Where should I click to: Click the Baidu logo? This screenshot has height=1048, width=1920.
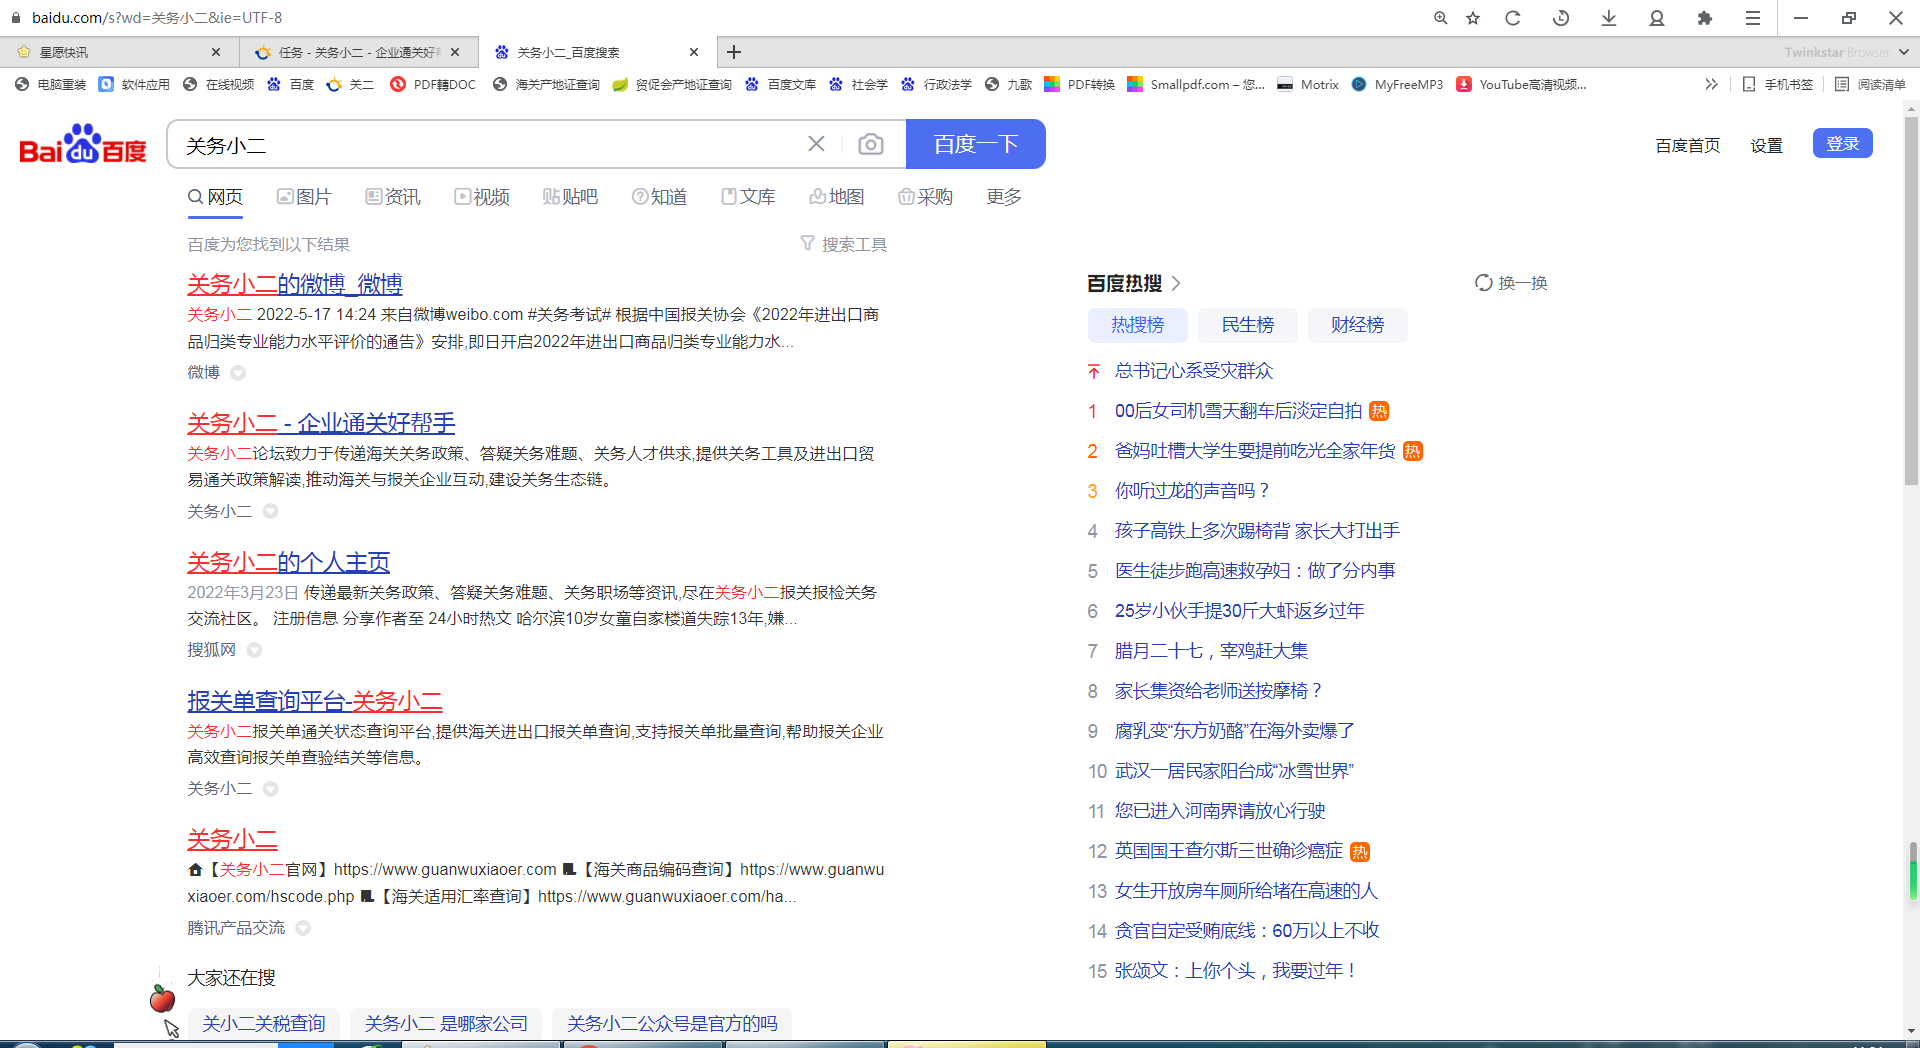(83, 144)
